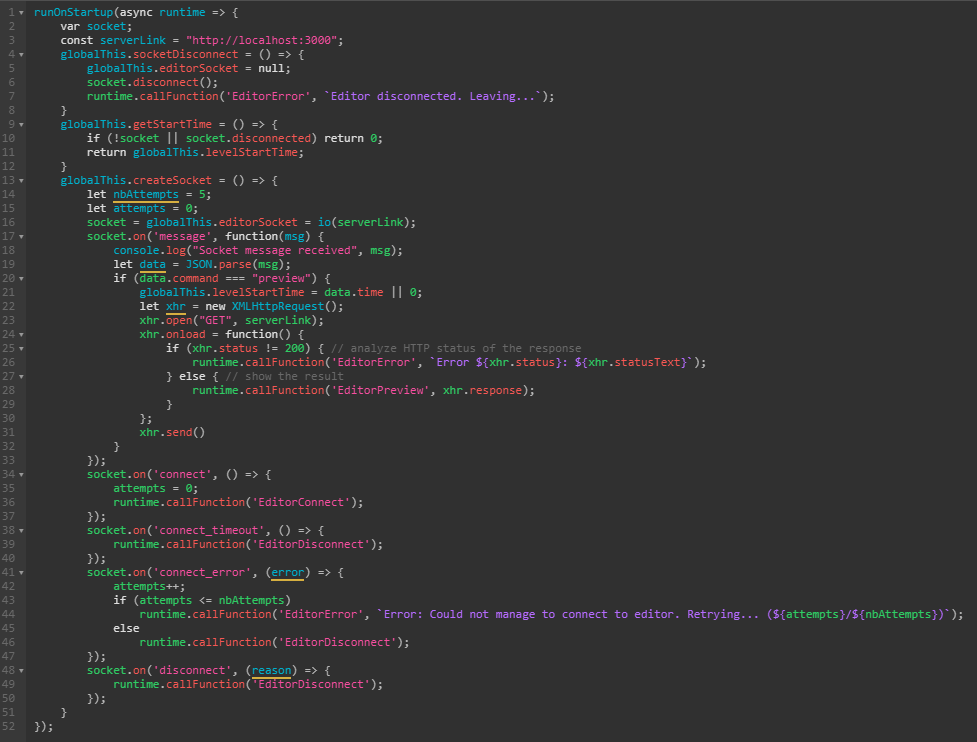Screen dimensions: 977x742
Task: Click "statusText" on line 26
Action: pyautogui.click(x=651, y=363)
